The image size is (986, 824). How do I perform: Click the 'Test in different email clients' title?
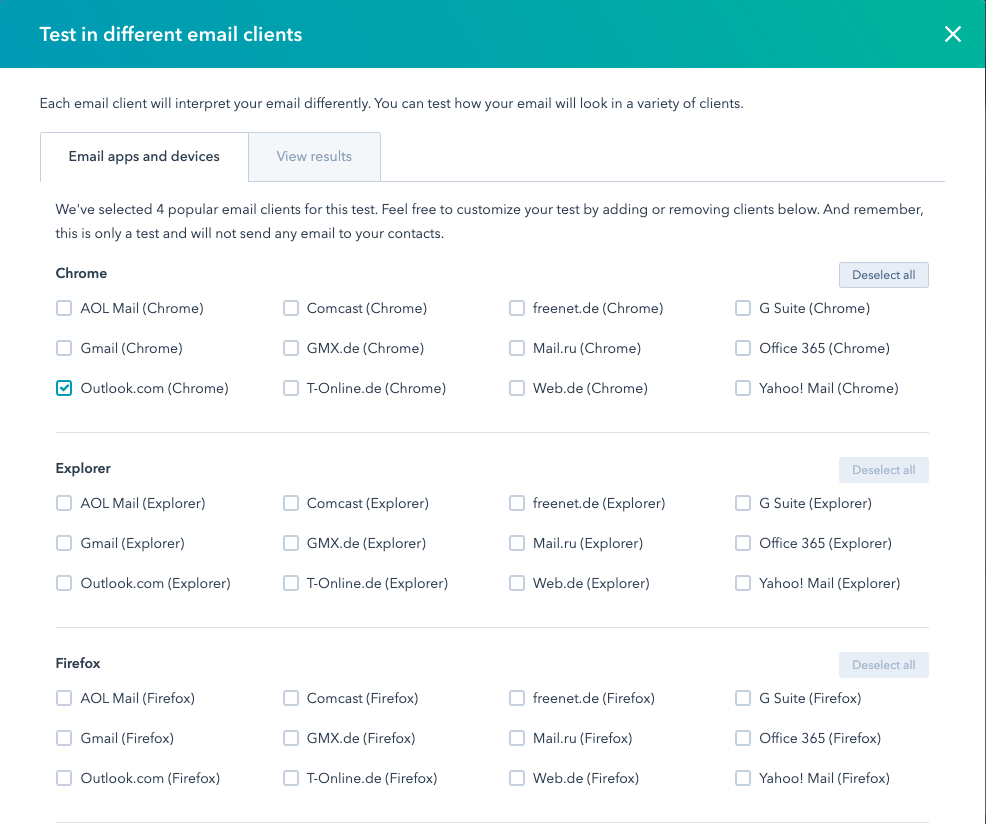tap(170, 34)
